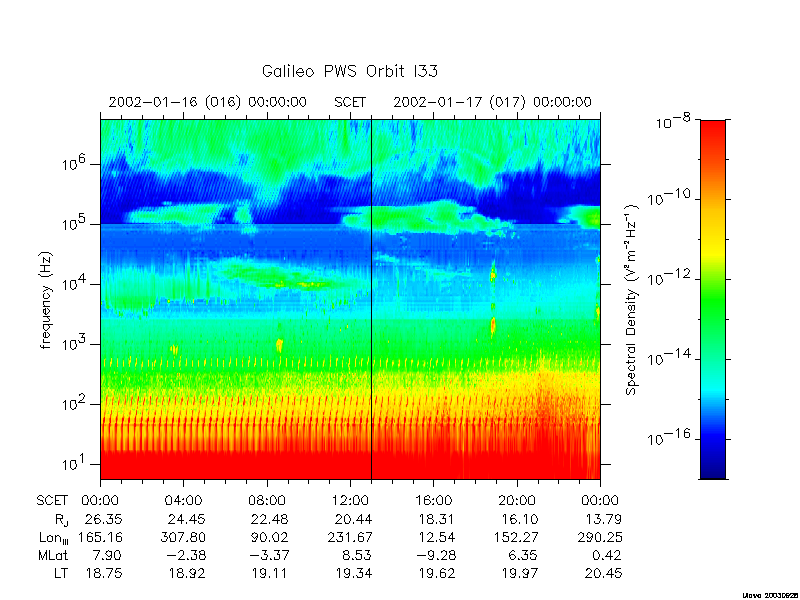Viewport: 800px width, 600px height.
Task: Click the longitude value 307.80
Action: [183, 537]
